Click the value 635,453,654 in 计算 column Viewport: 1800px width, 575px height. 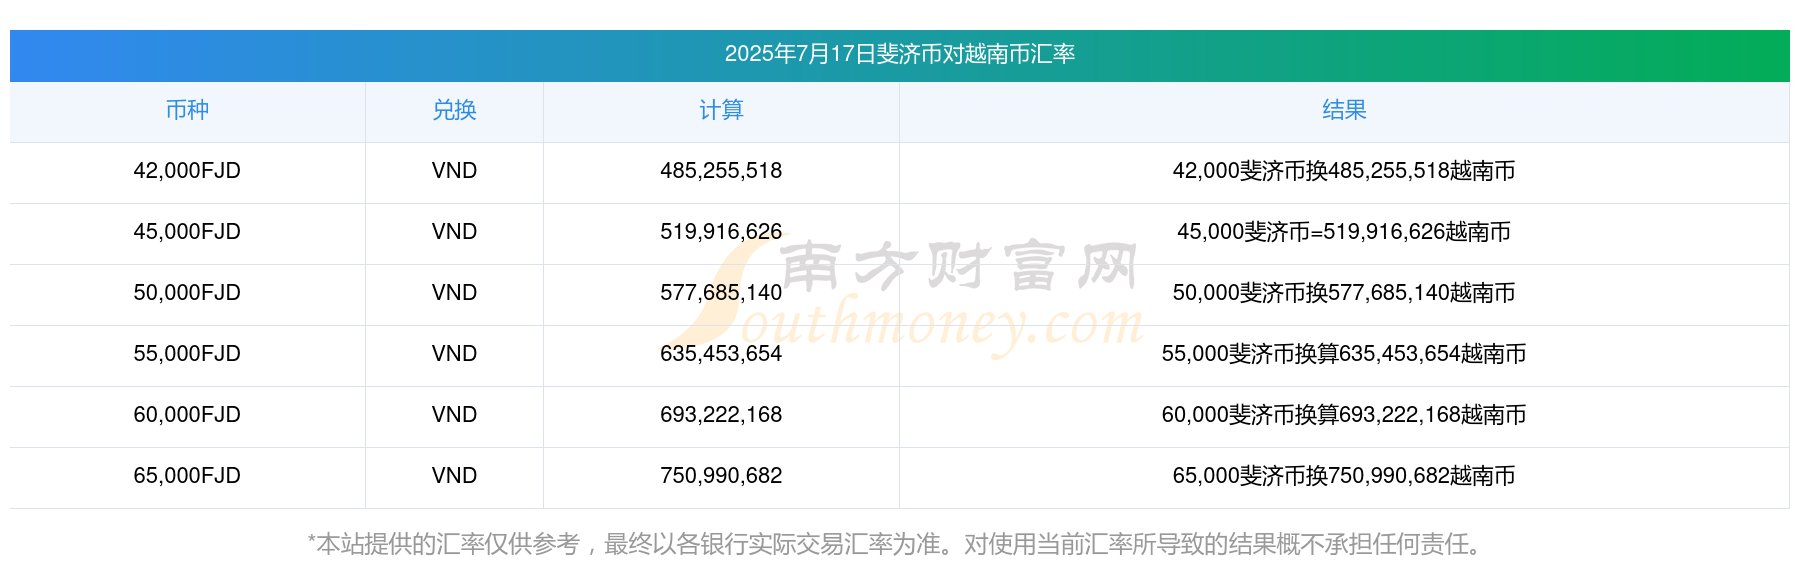click(x=721, y=354)
